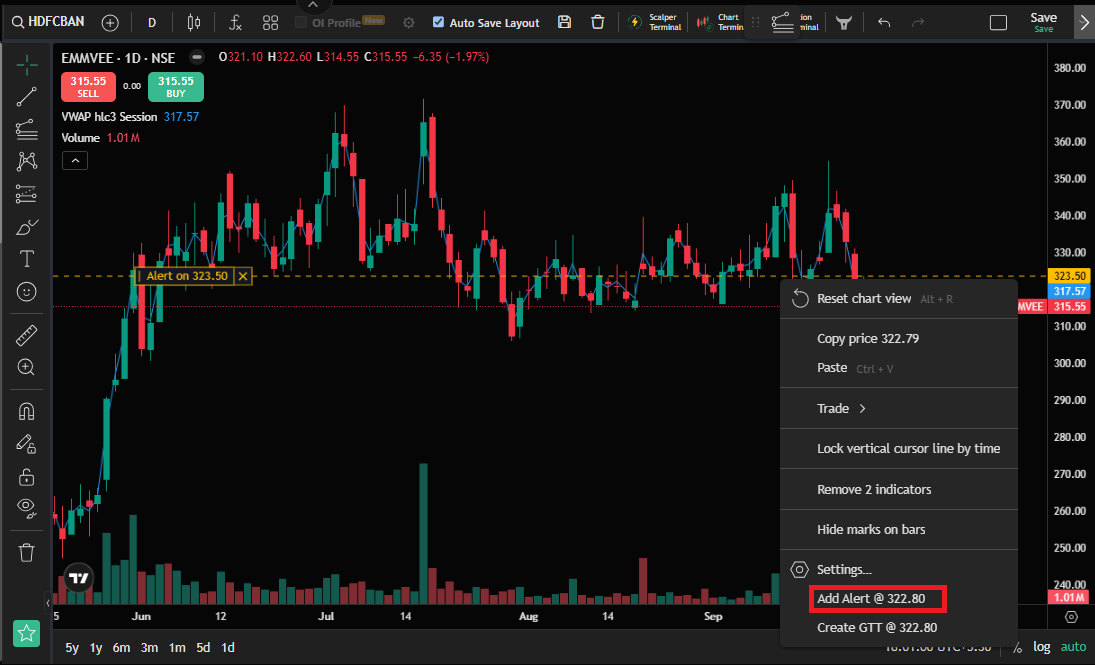
Task: Click the trash icon in left toolbar
Action: click(27, 553)
